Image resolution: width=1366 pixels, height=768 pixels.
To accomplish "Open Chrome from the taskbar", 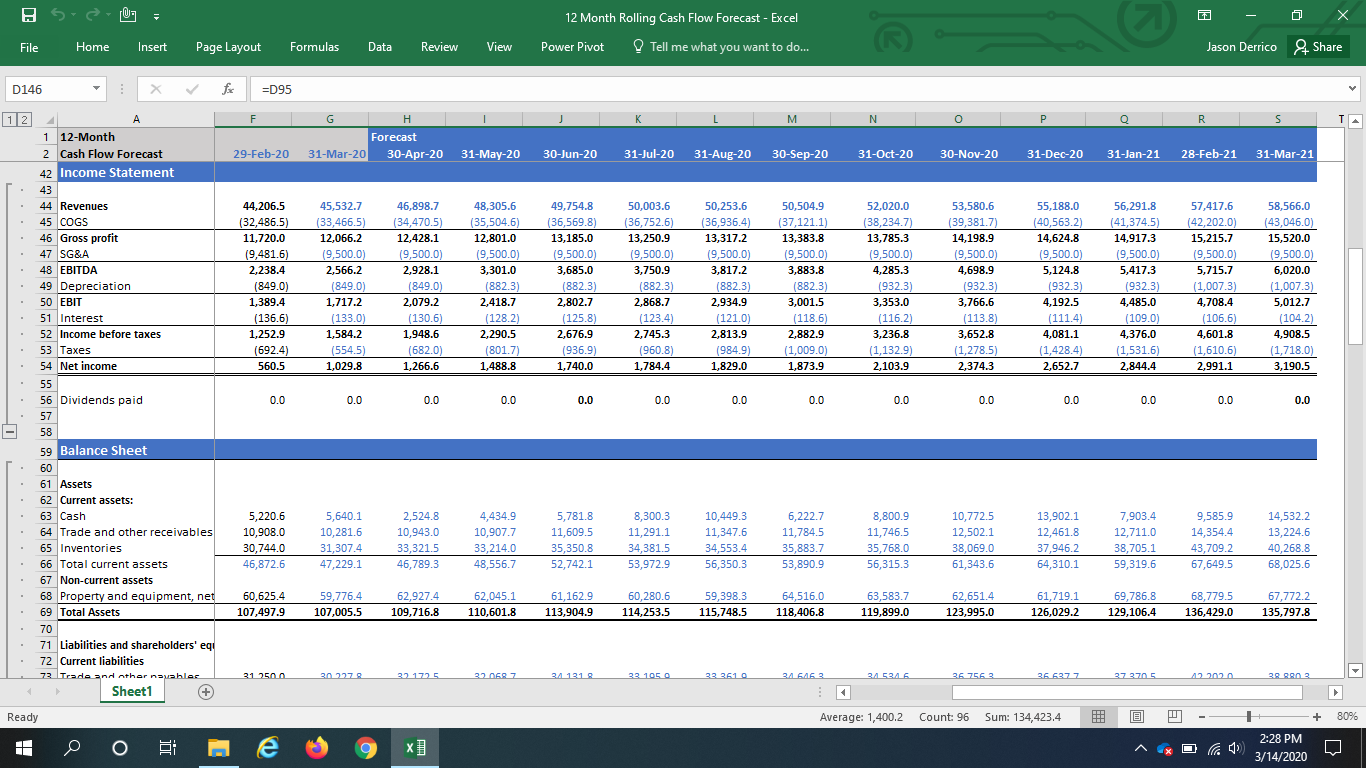I will [366, 748].
